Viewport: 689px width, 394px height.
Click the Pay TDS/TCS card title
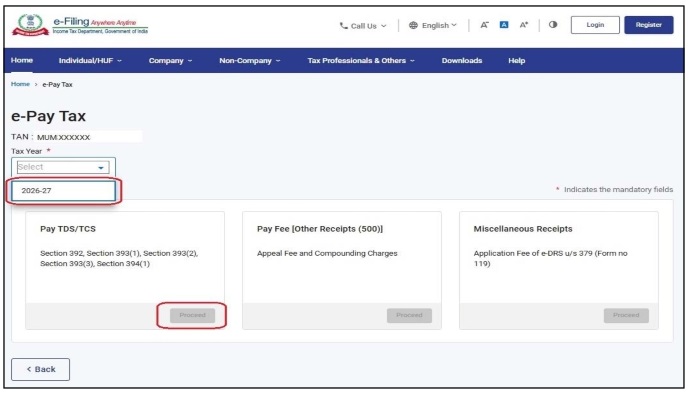(x=68, y=229)
